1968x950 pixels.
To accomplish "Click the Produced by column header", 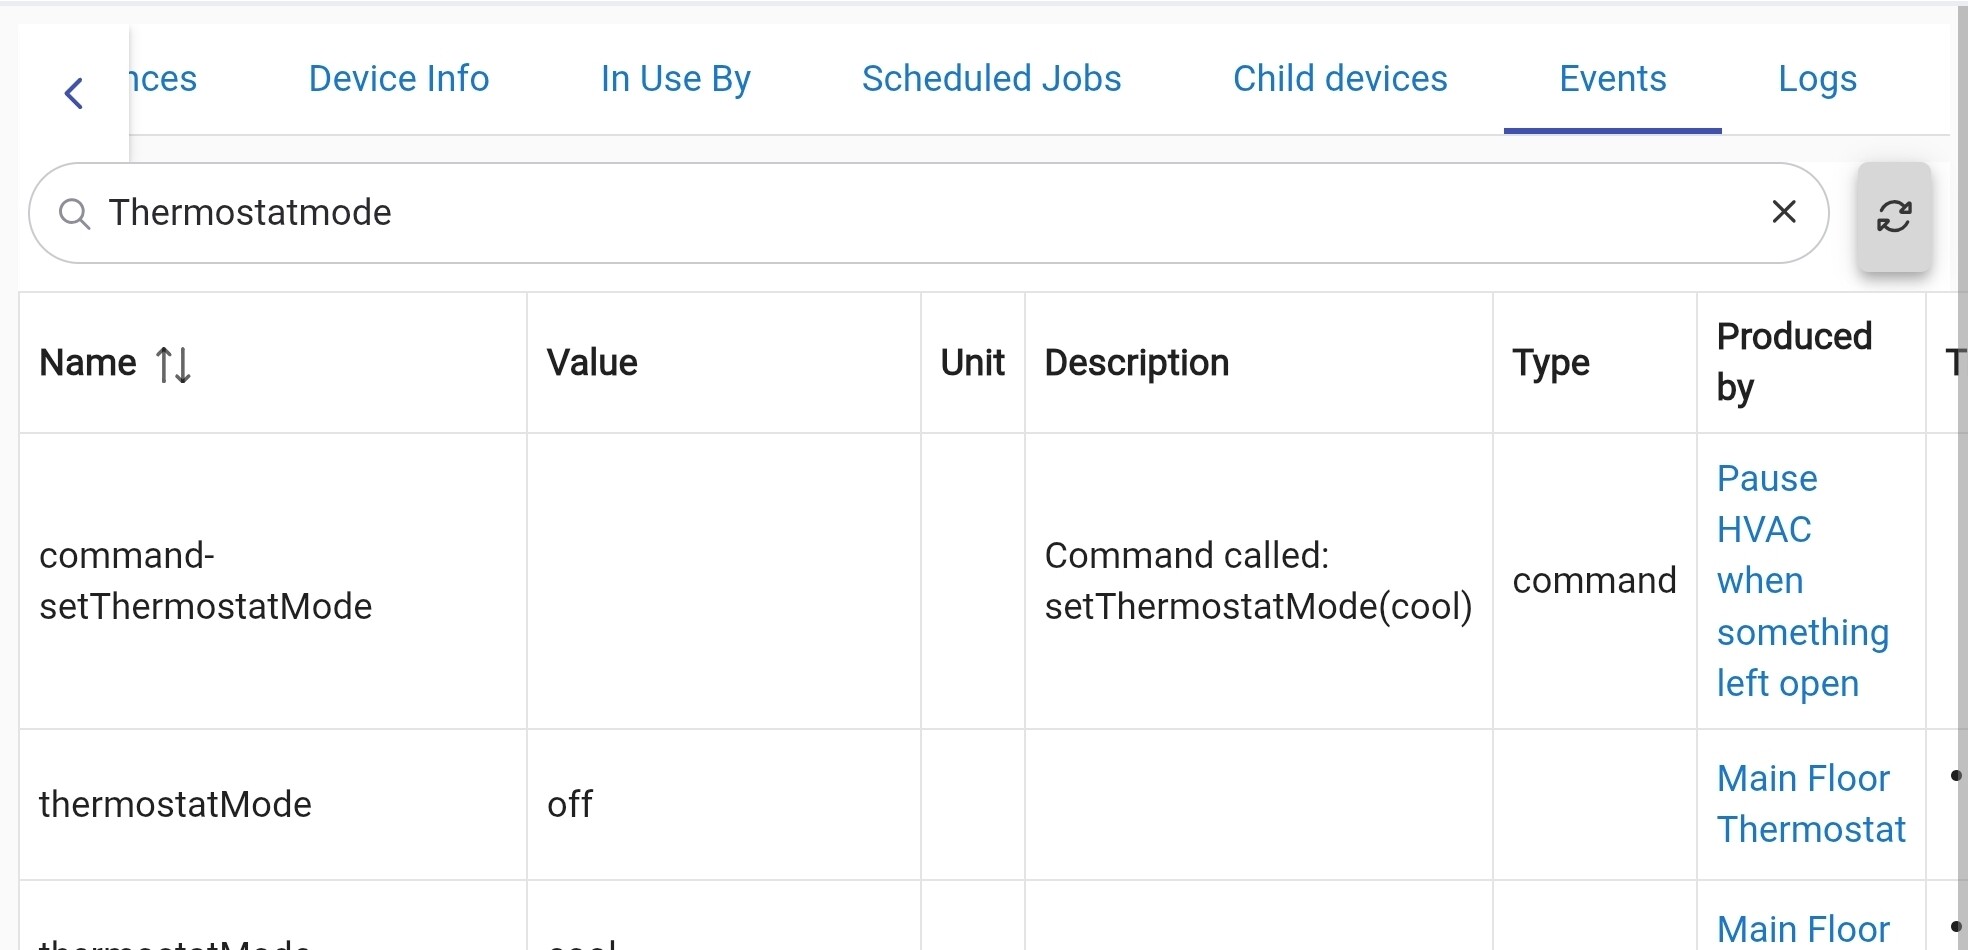I will point(1794,362).
